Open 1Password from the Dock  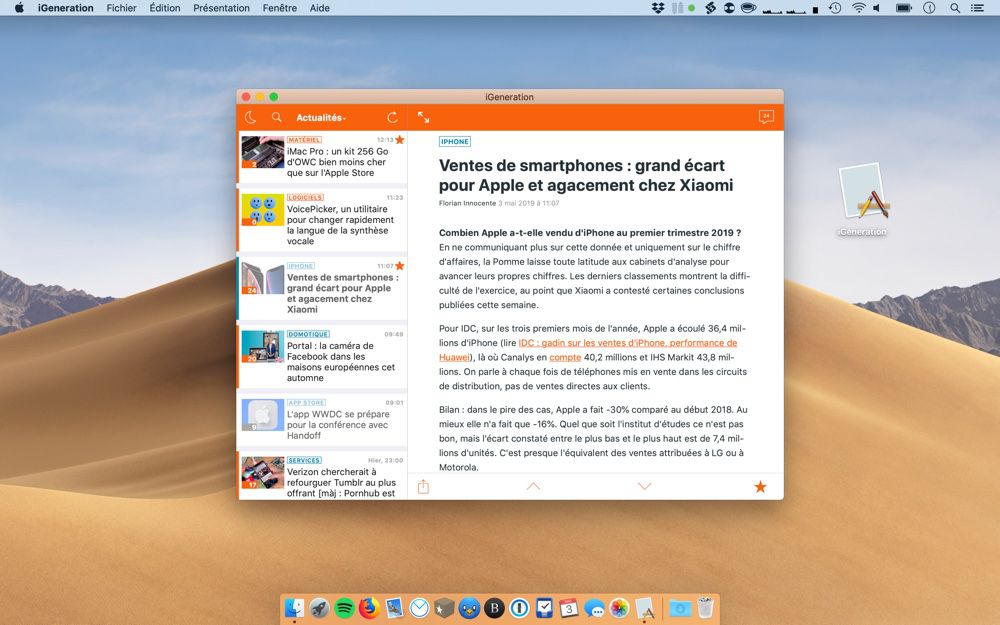pos(519,608)
